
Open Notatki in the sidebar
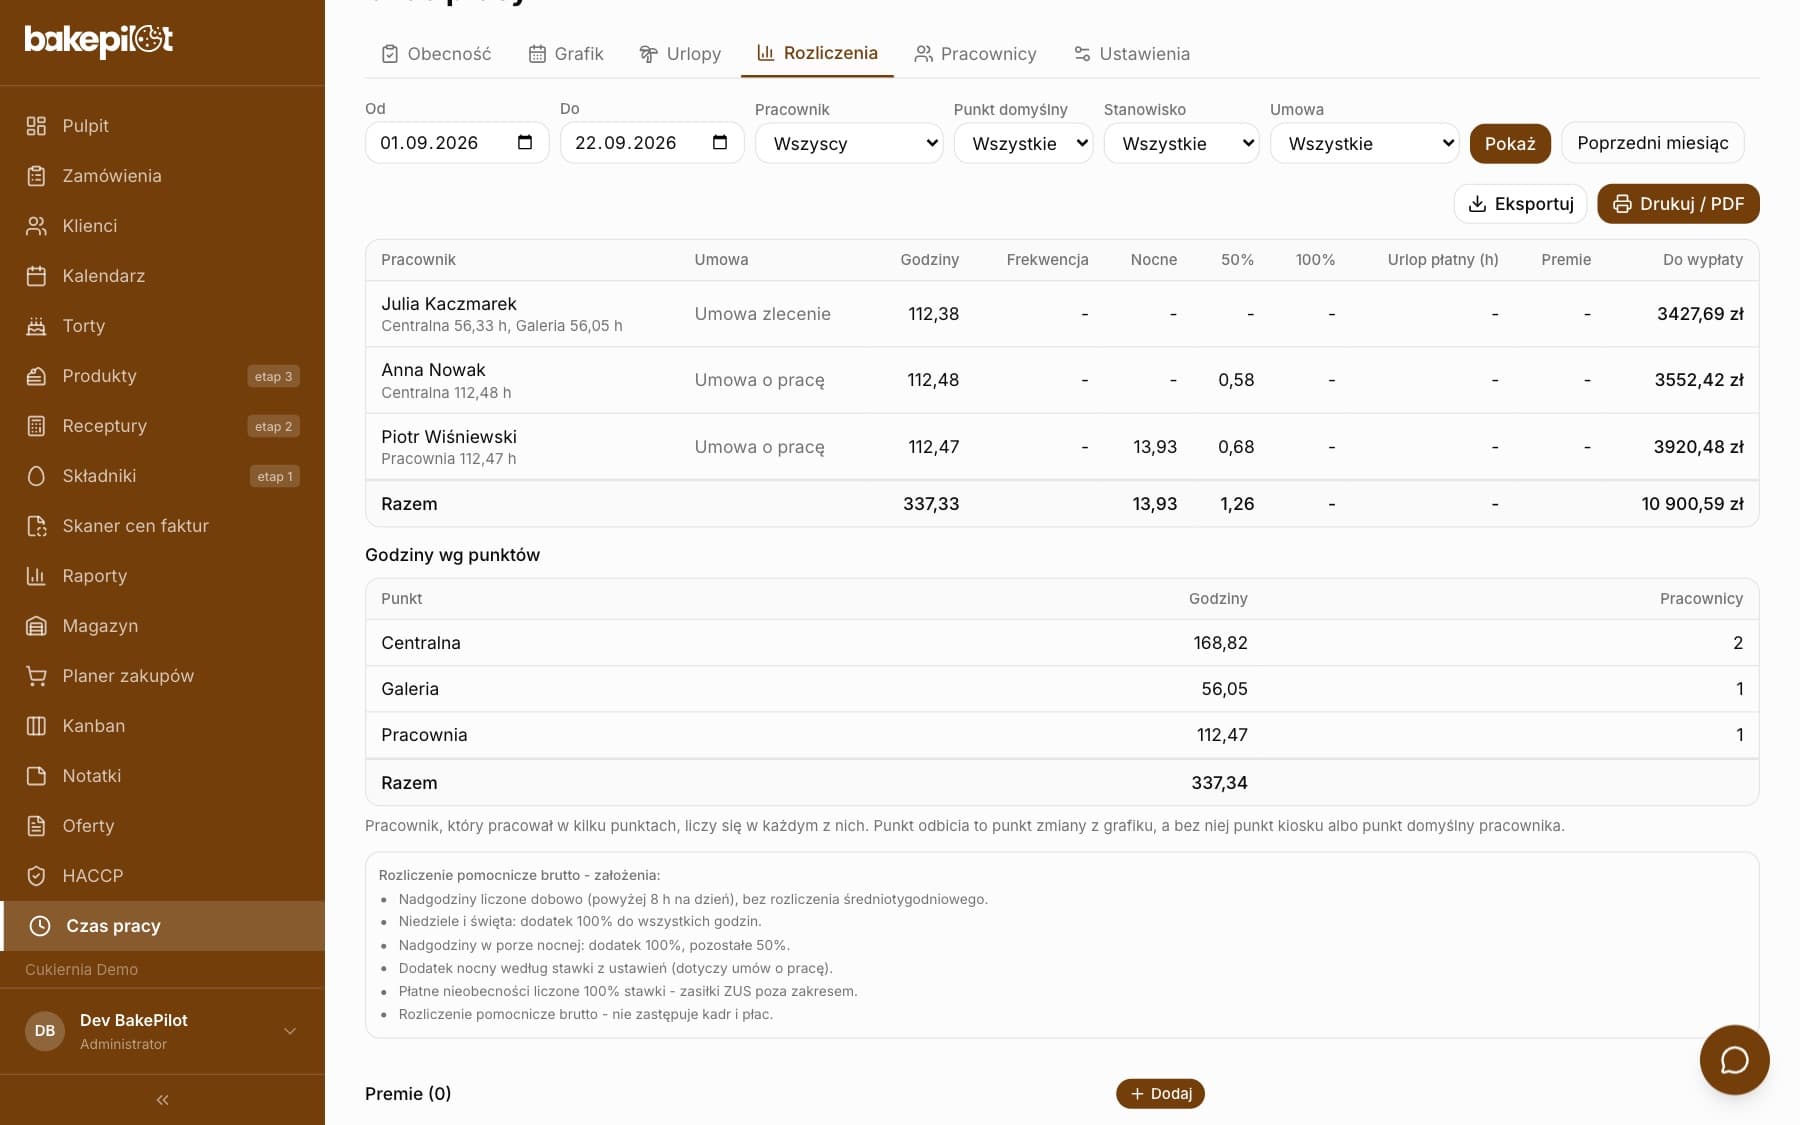click(162, 776)
